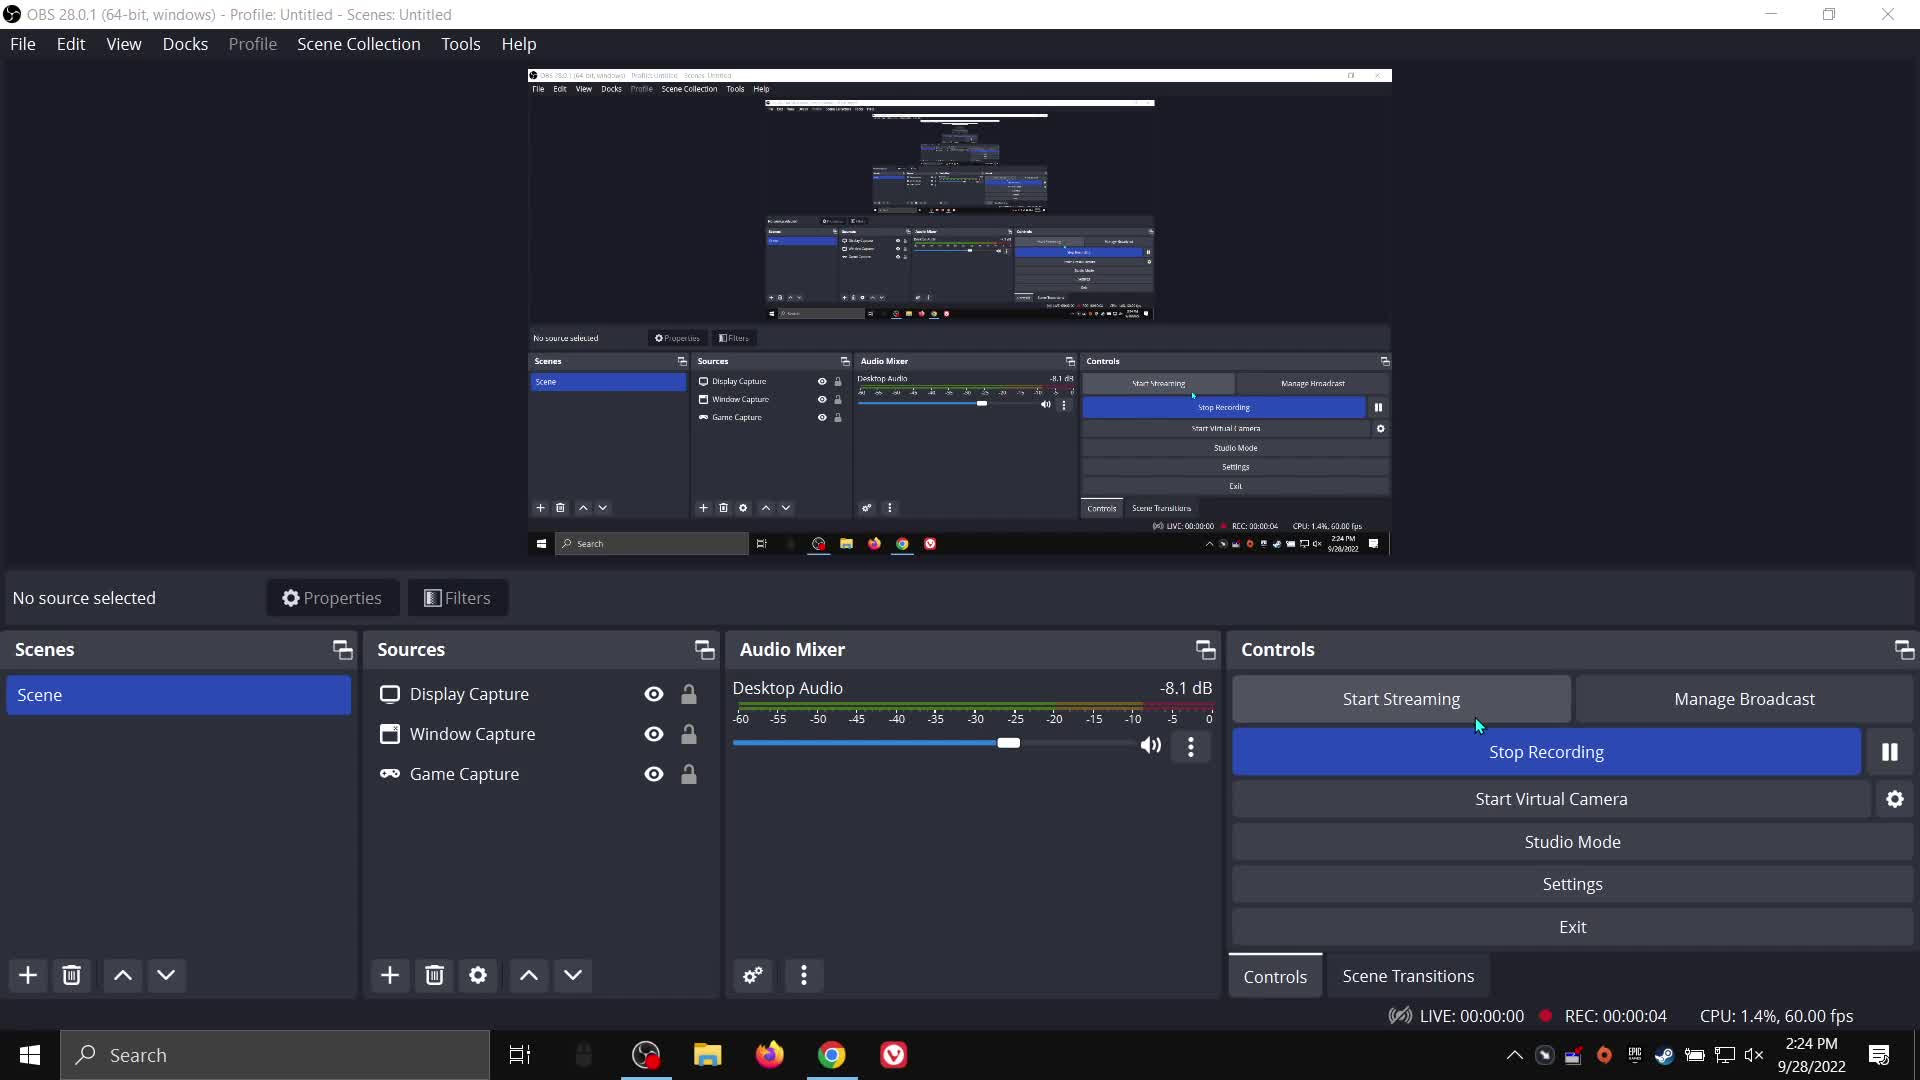The width and height of the screenshot is (1920, 1080).
Task: Switch to Scene Transitions tab
Action: (x=1407, y=976)
